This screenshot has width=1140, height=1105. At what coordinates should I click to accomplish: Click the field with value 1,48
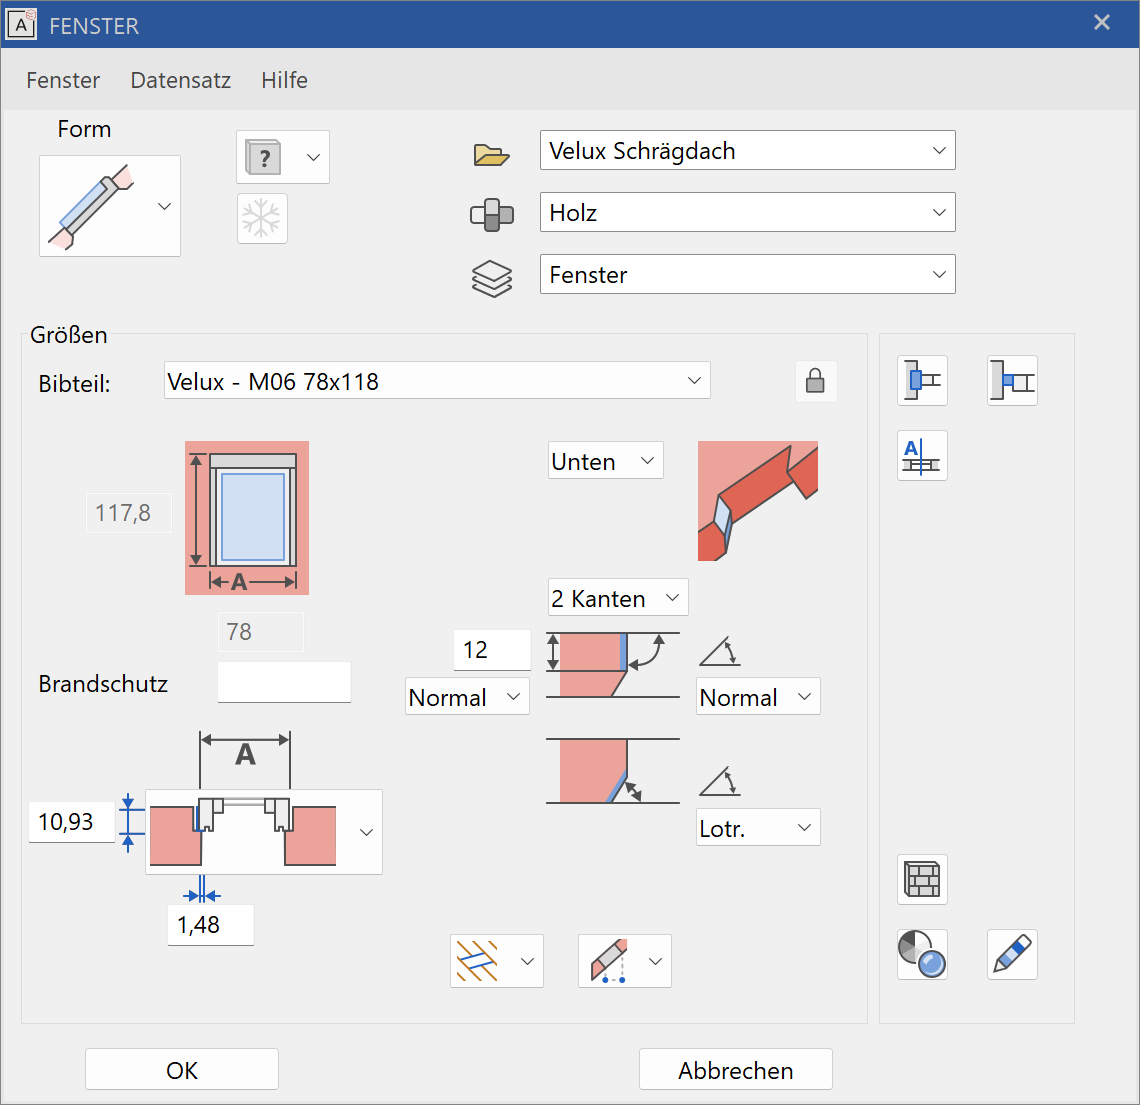tap(211, 925)
